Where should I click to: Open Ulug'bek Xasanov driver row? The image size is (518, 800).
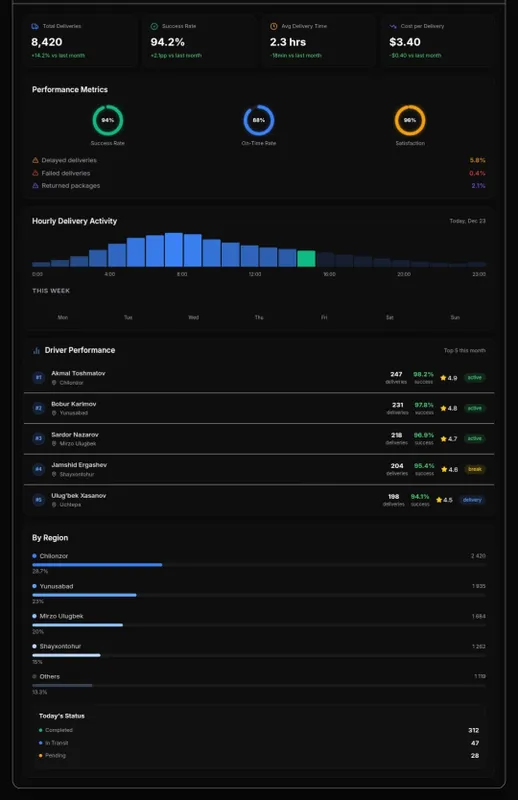259,500
